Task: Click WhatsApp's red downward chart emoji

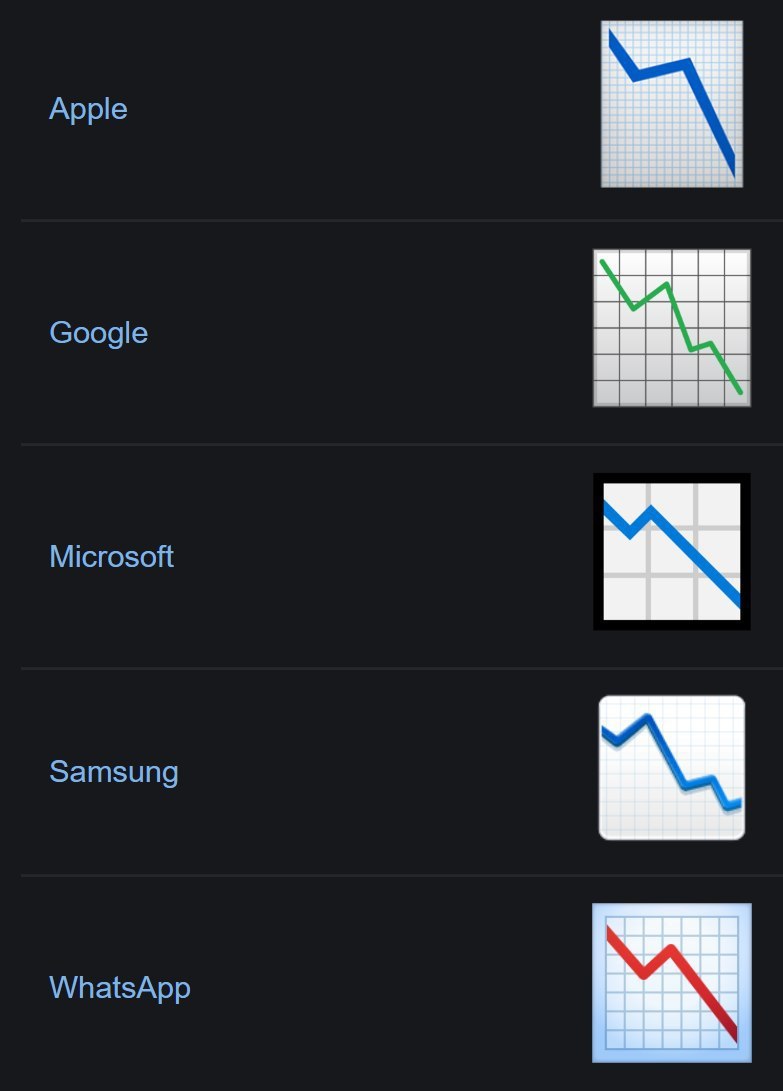Action: pos(672,983)
